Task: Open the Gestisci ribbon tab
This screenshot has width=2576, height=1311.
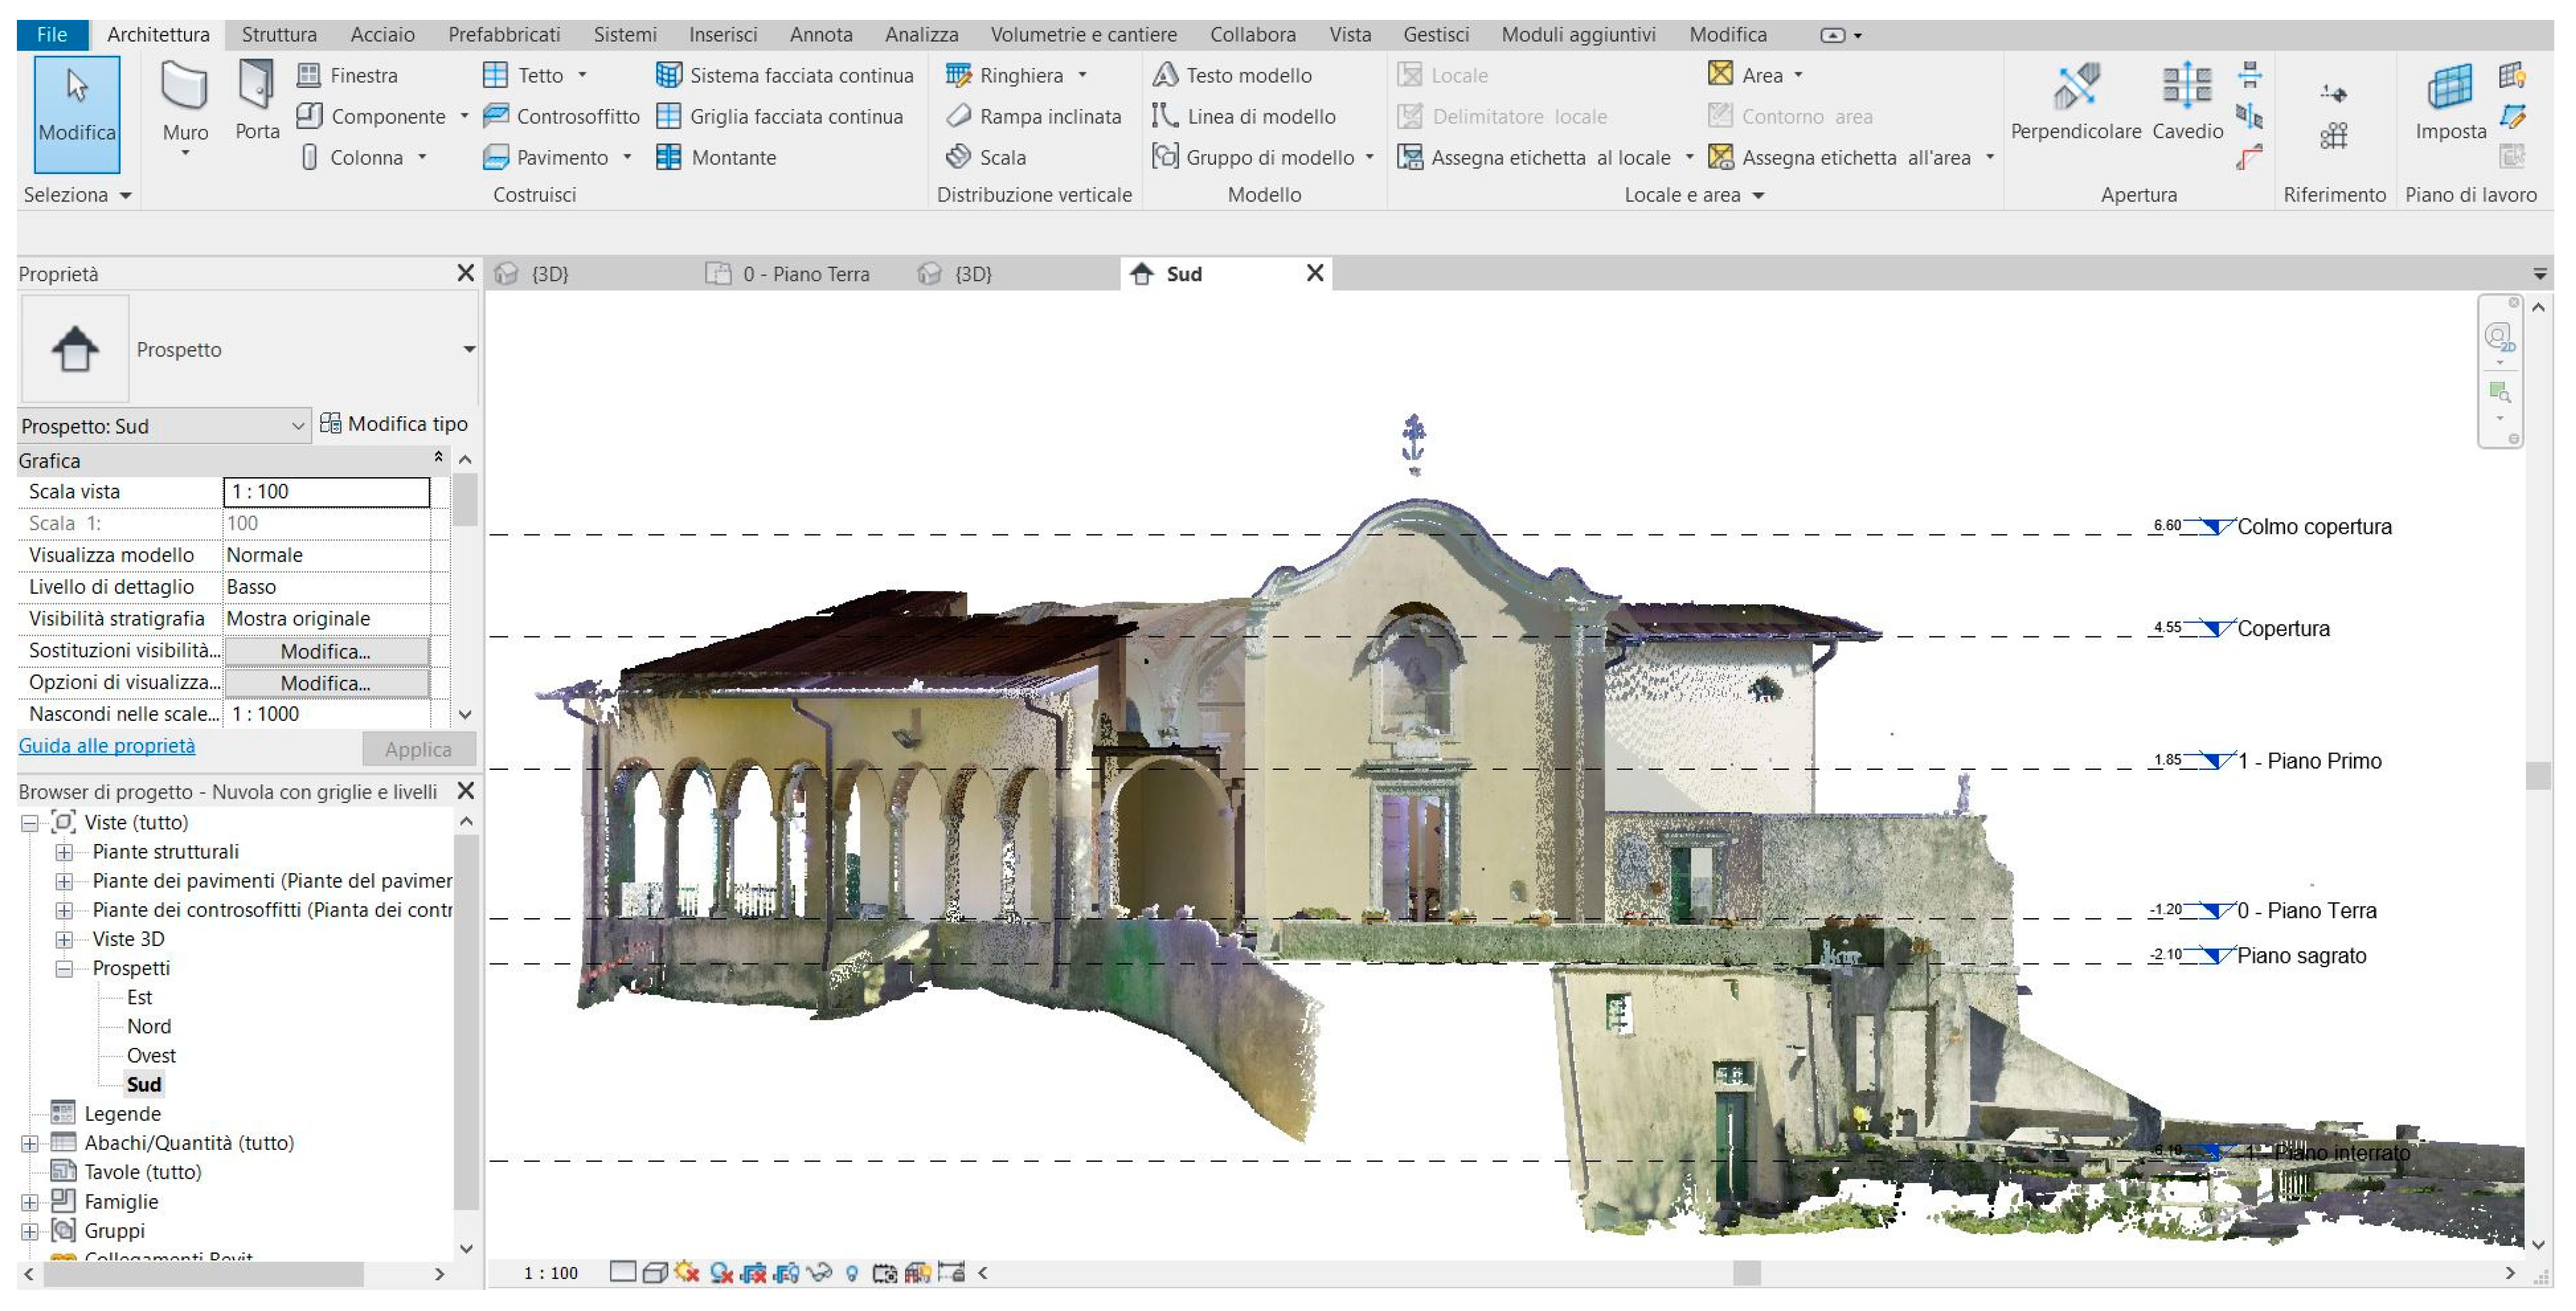Action: click(1436, 33)
